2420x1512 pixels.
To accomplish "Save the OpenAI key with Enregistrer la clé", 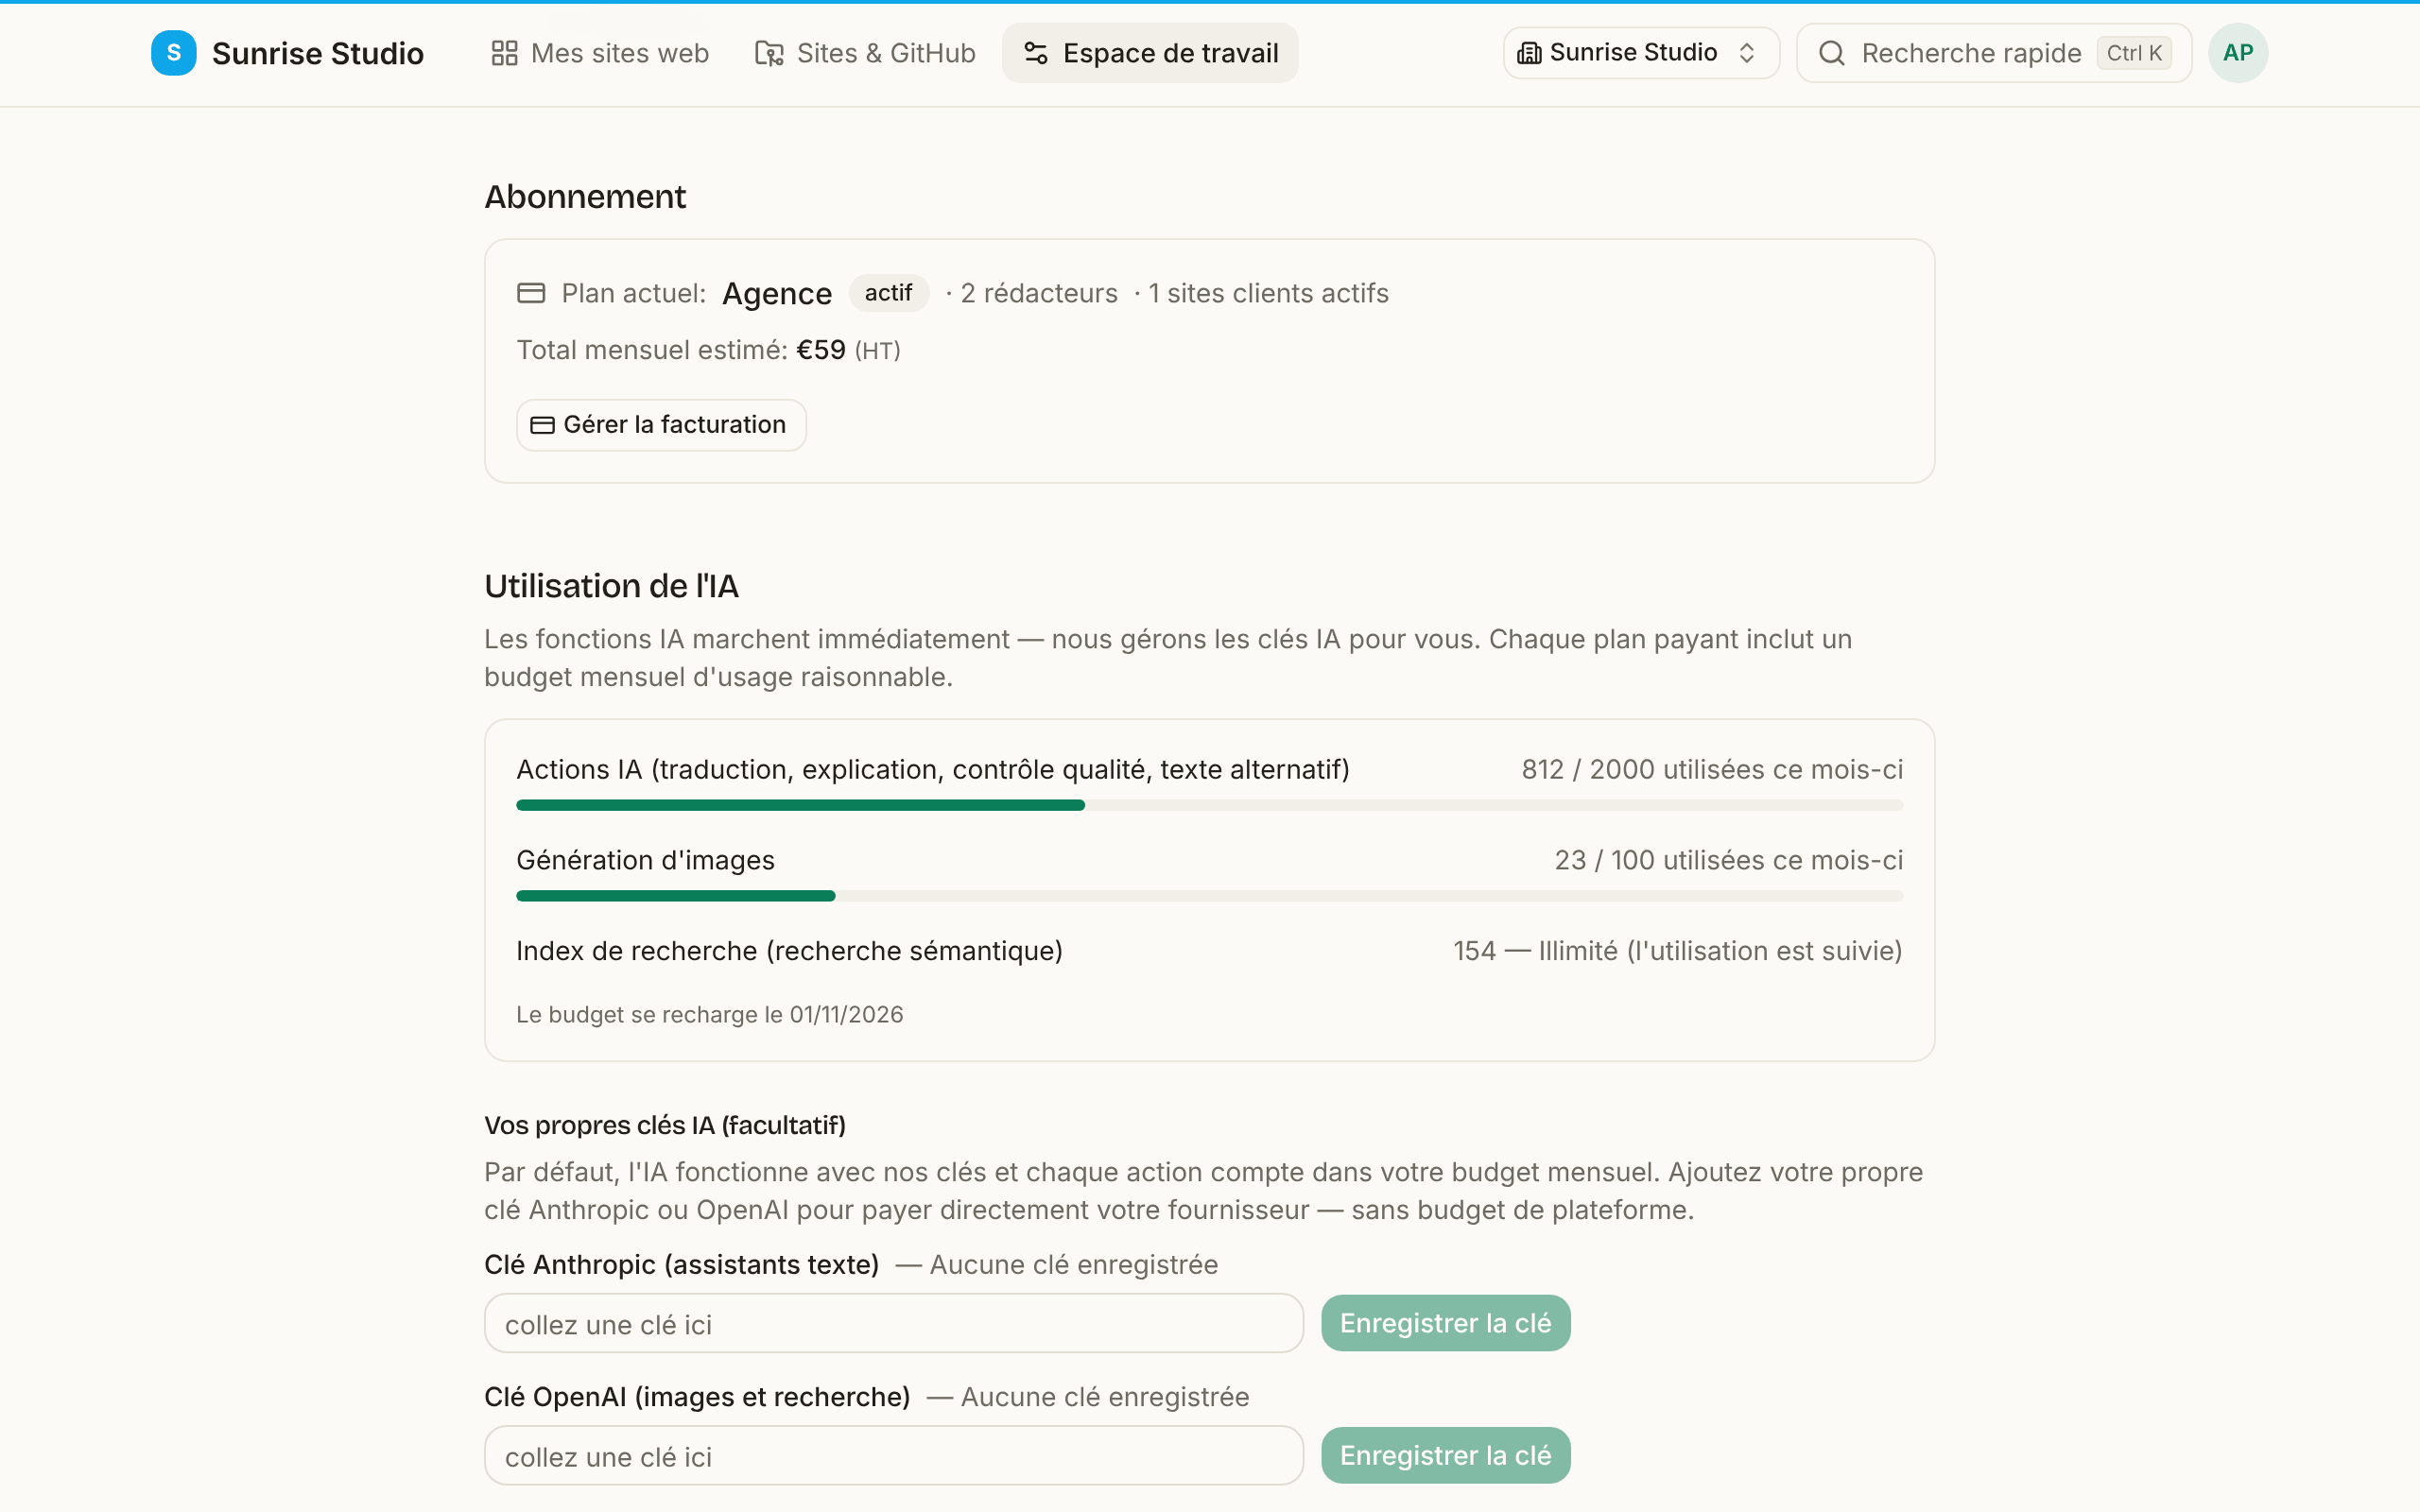I will pyautogui.click(x=1445, y=1455).
